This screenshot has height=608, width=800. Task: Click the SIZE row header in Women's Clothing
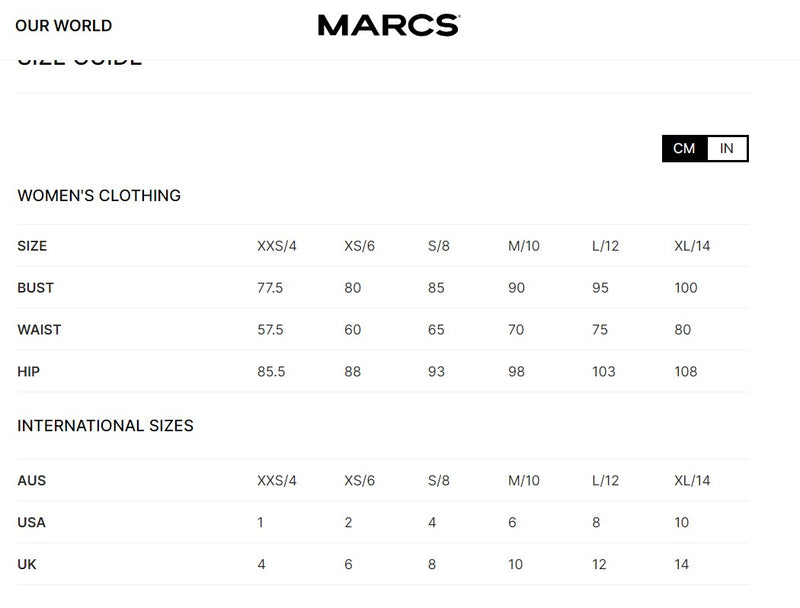32,246
